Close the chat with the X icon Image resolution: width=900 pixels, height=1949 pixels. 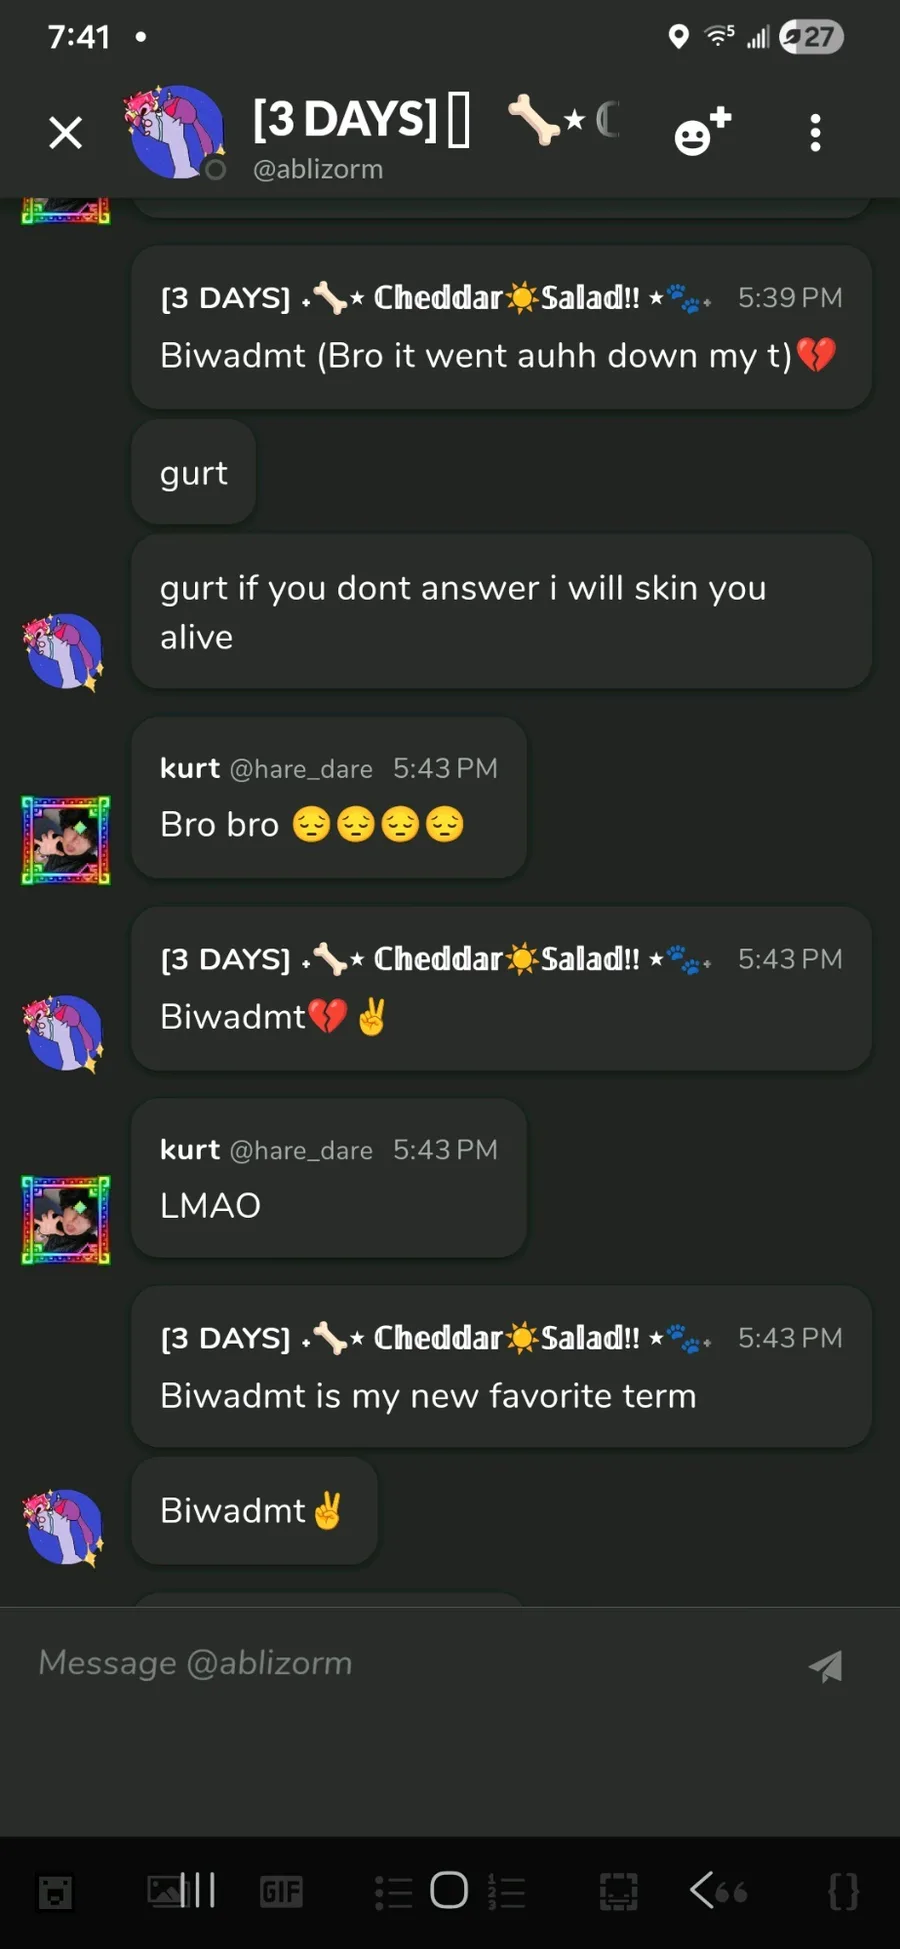(66, 132)
